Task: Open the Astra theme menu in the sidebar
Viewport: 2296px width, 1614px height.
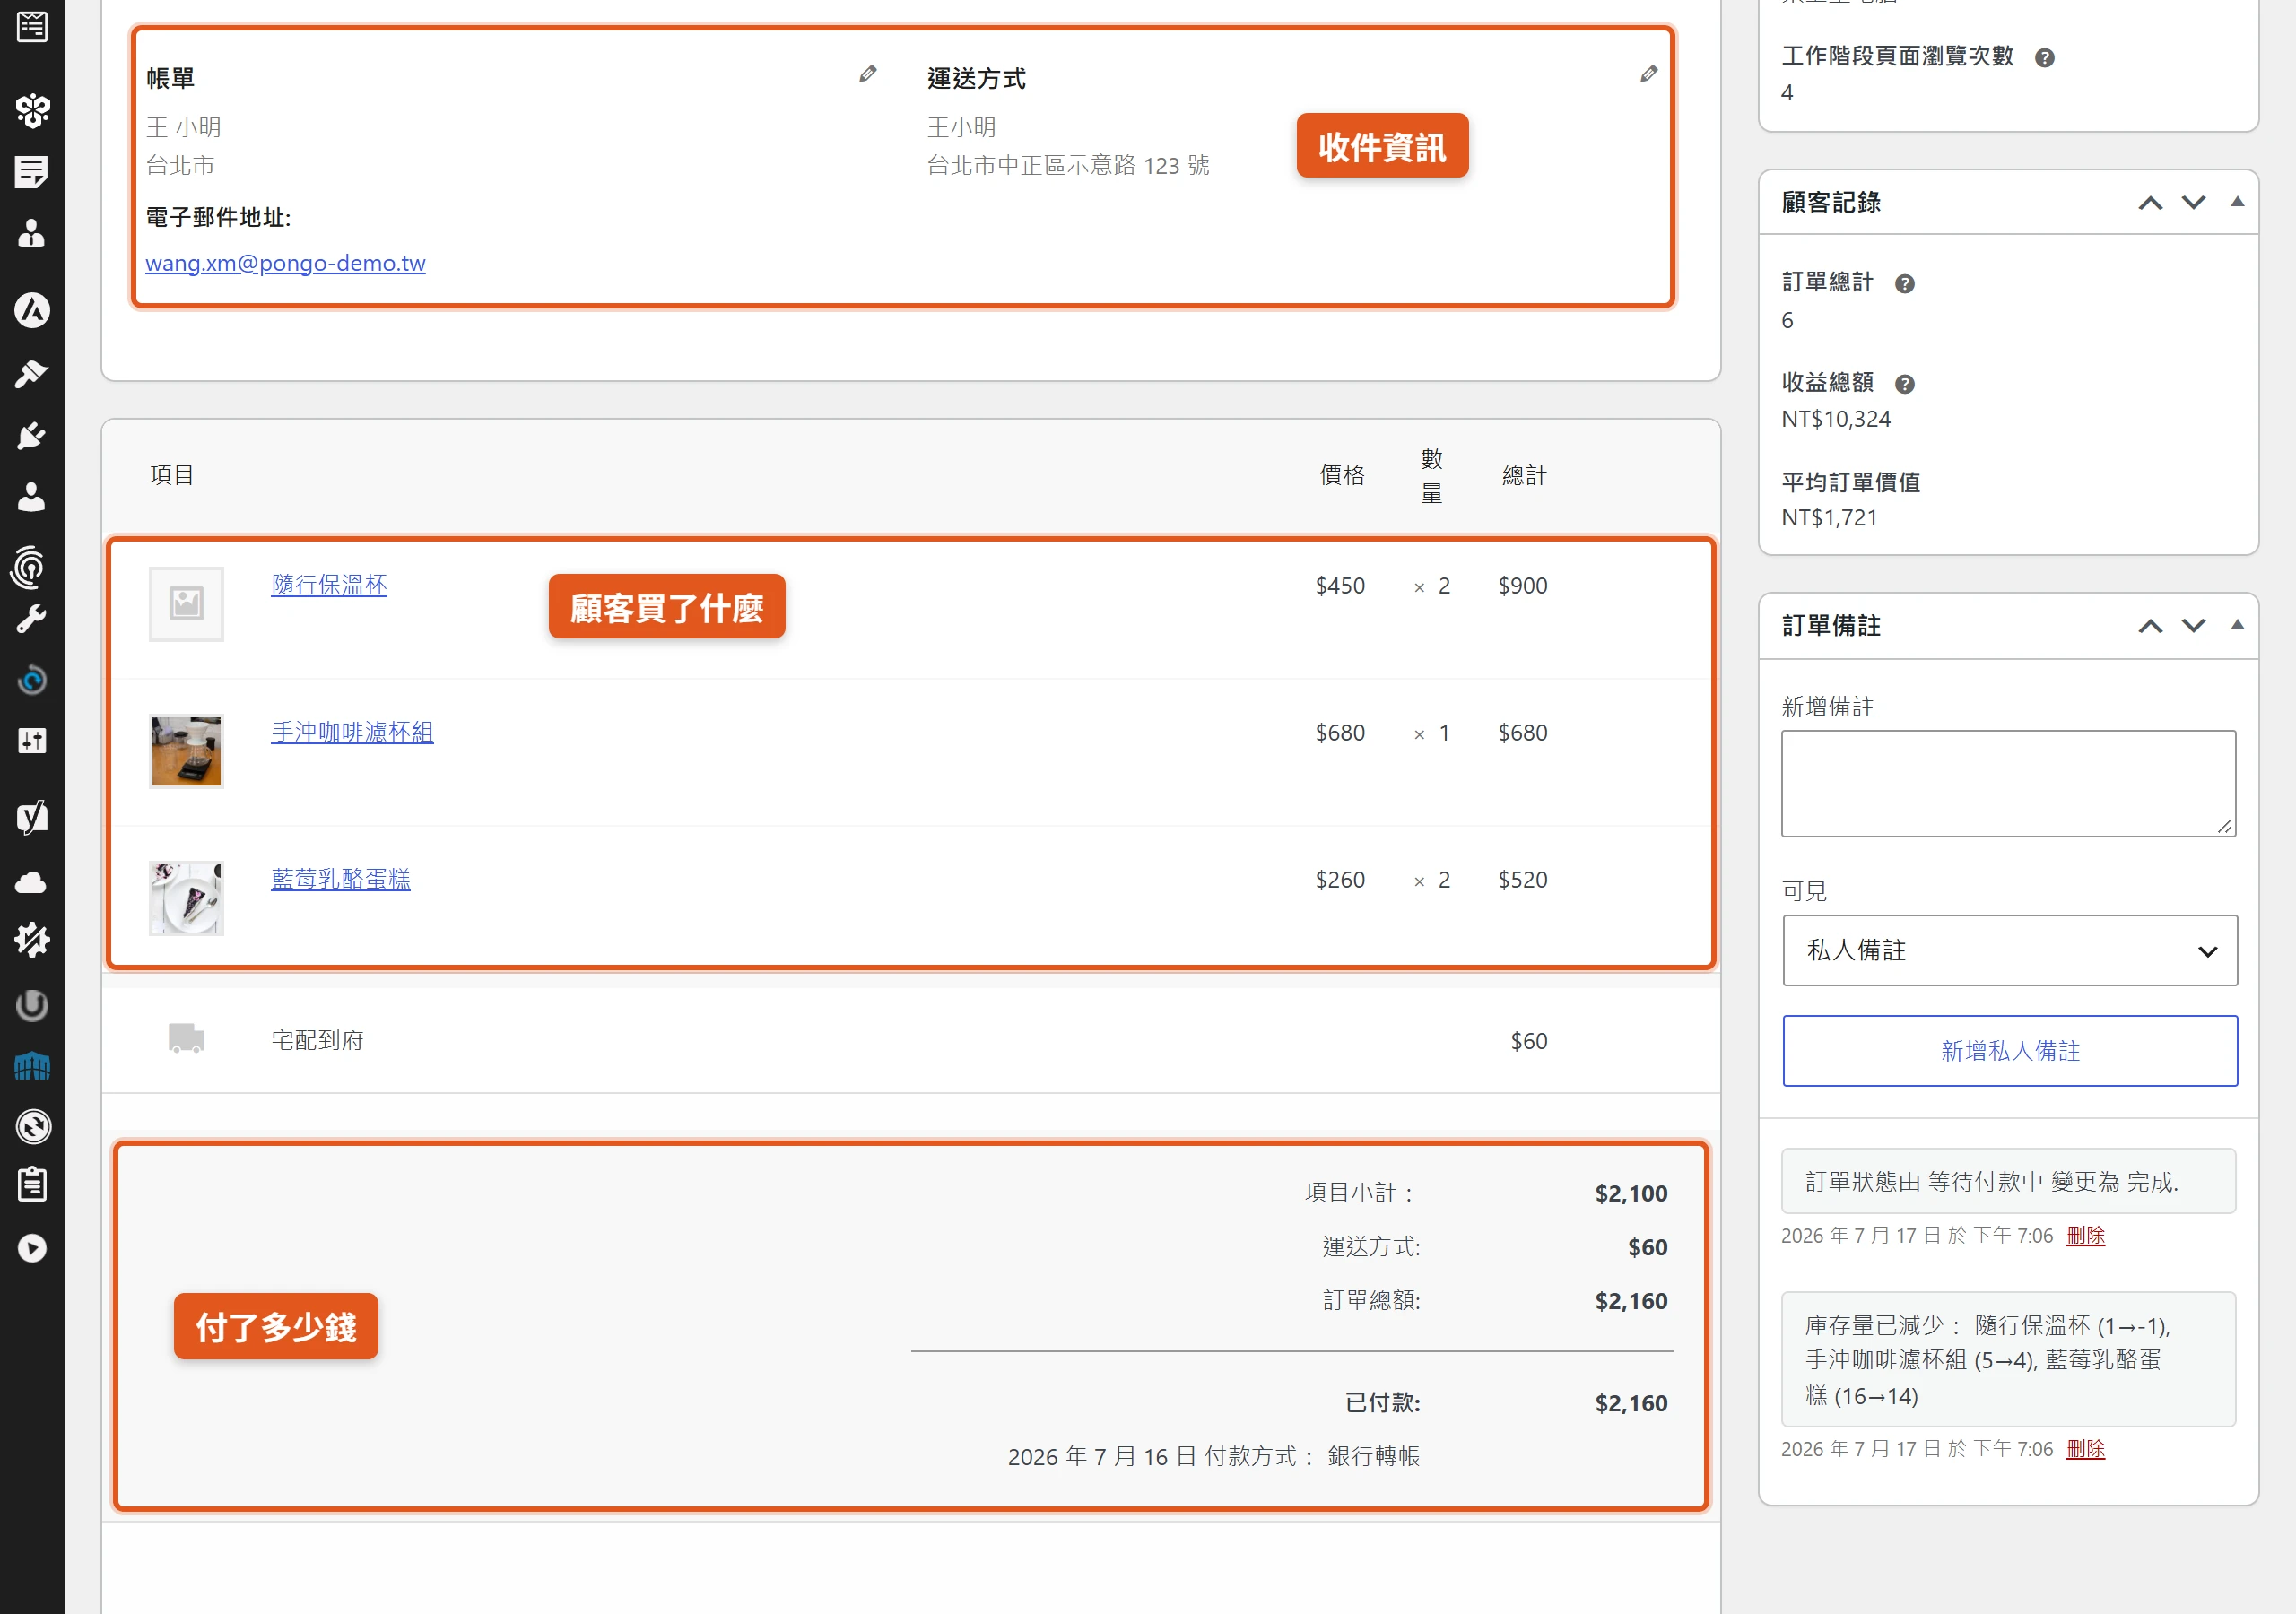Action: tap(32, 310)
